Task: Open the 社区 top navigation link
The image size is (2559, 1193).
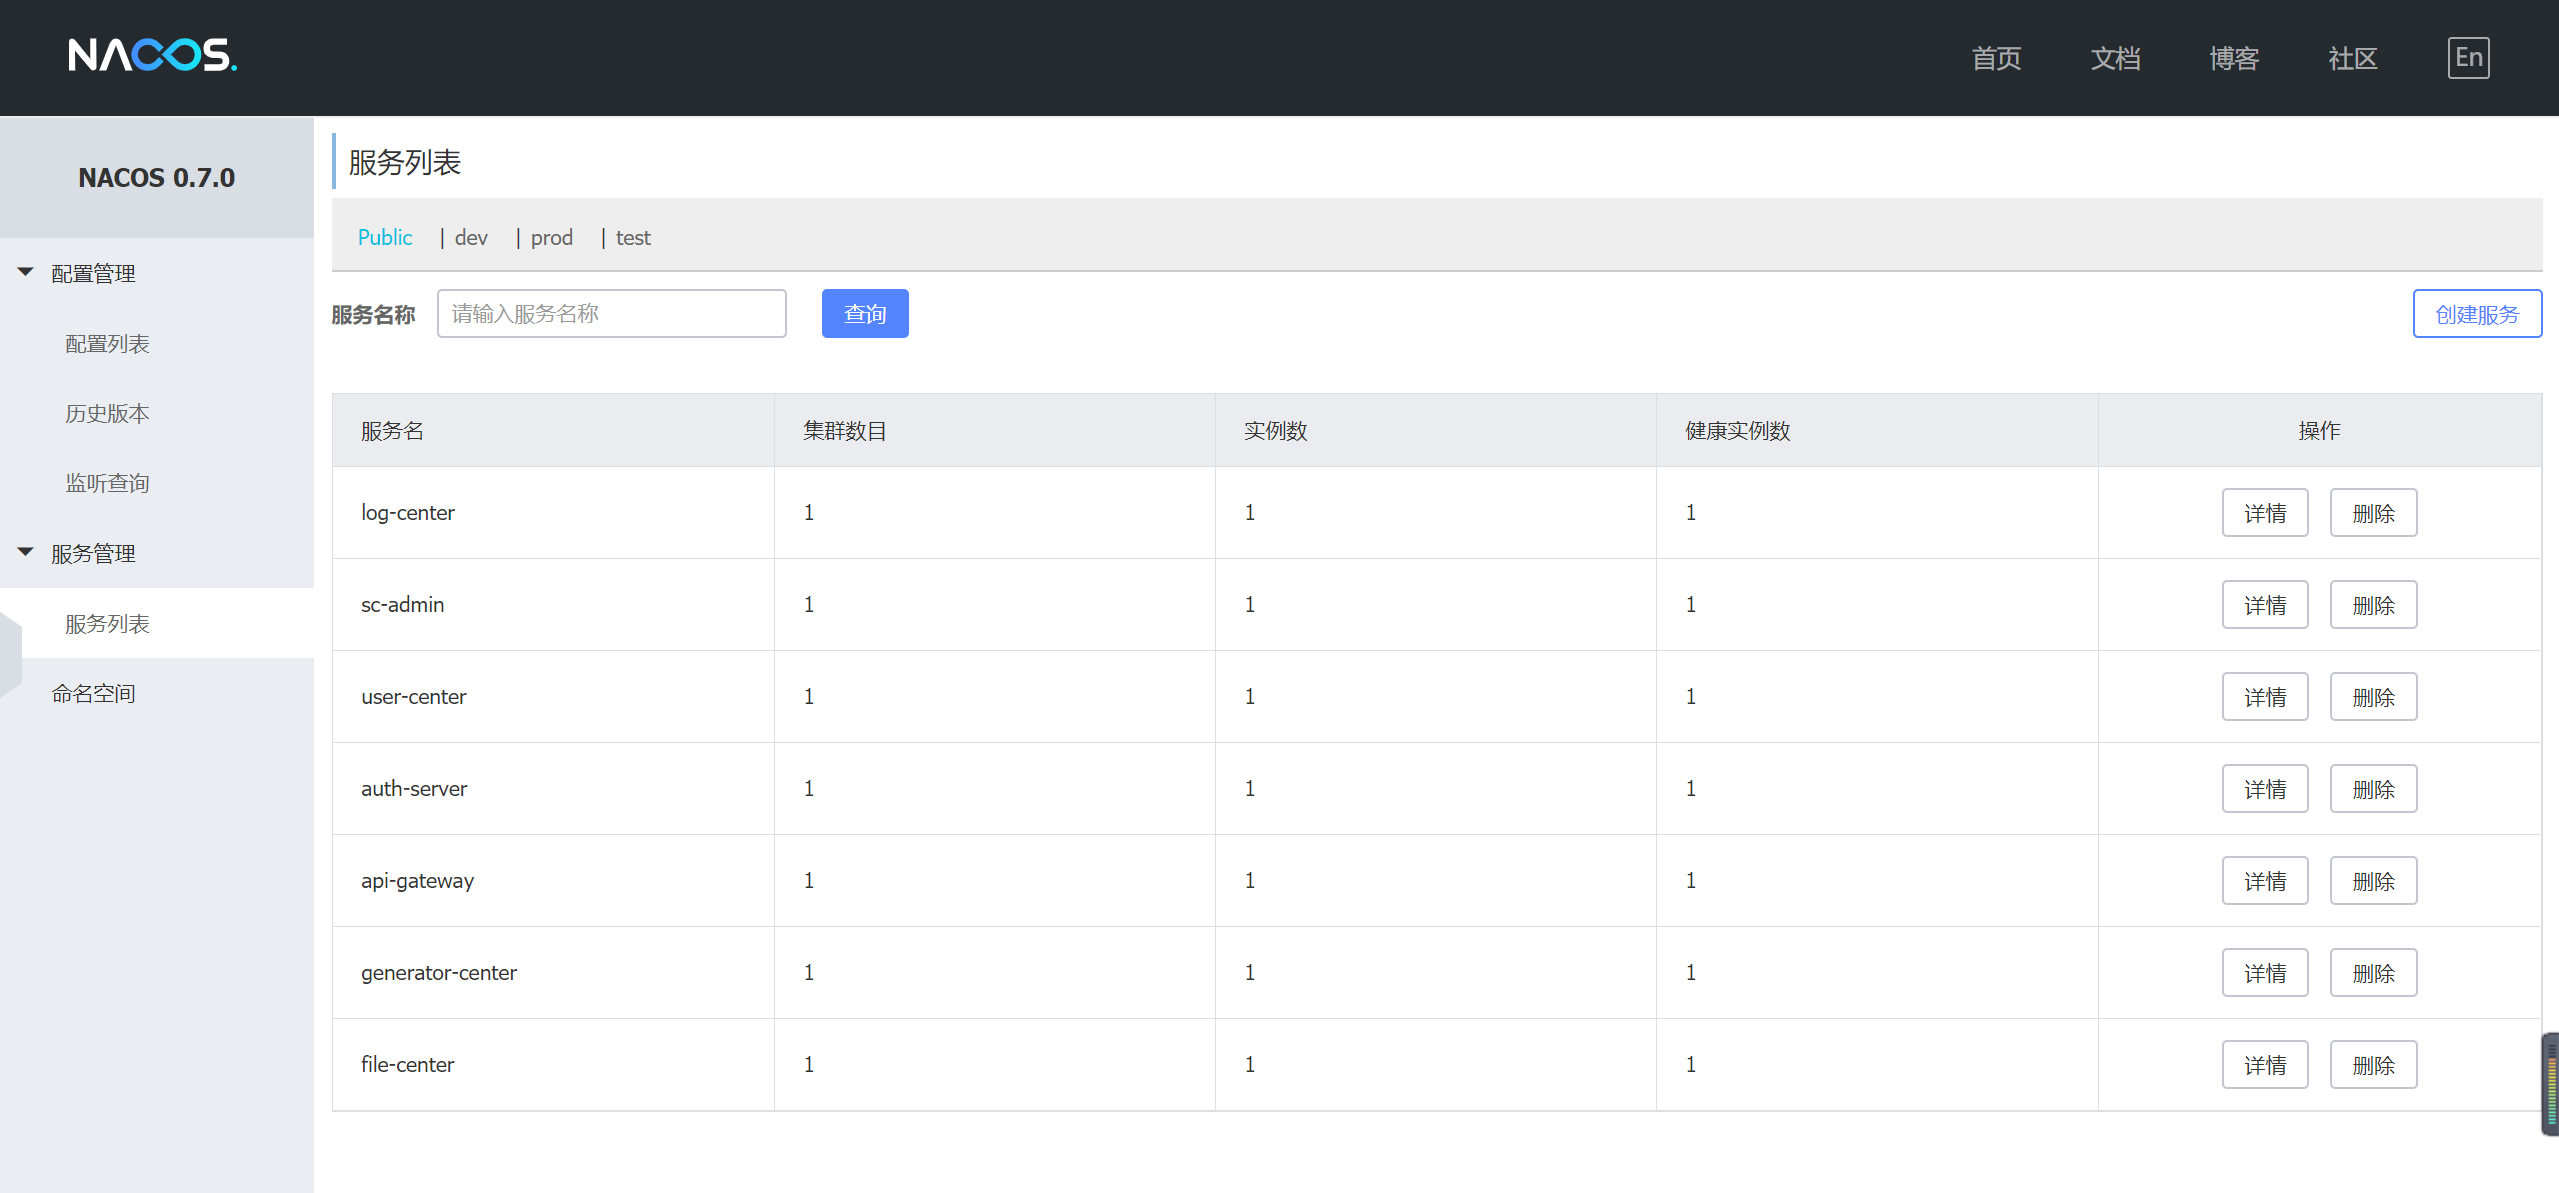Action: 2352,58
